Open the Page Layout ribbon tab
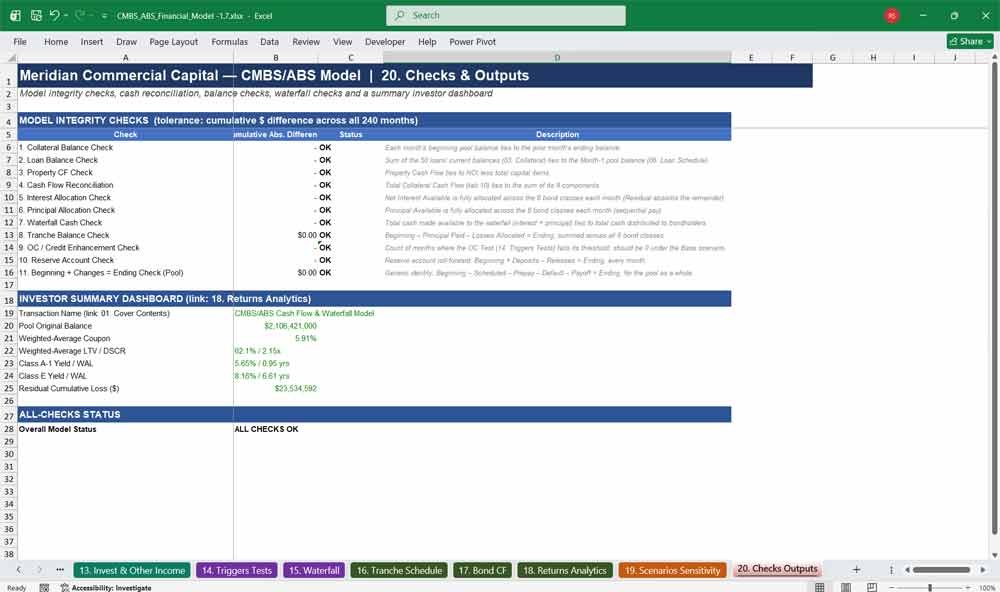 tap(173, 41)
